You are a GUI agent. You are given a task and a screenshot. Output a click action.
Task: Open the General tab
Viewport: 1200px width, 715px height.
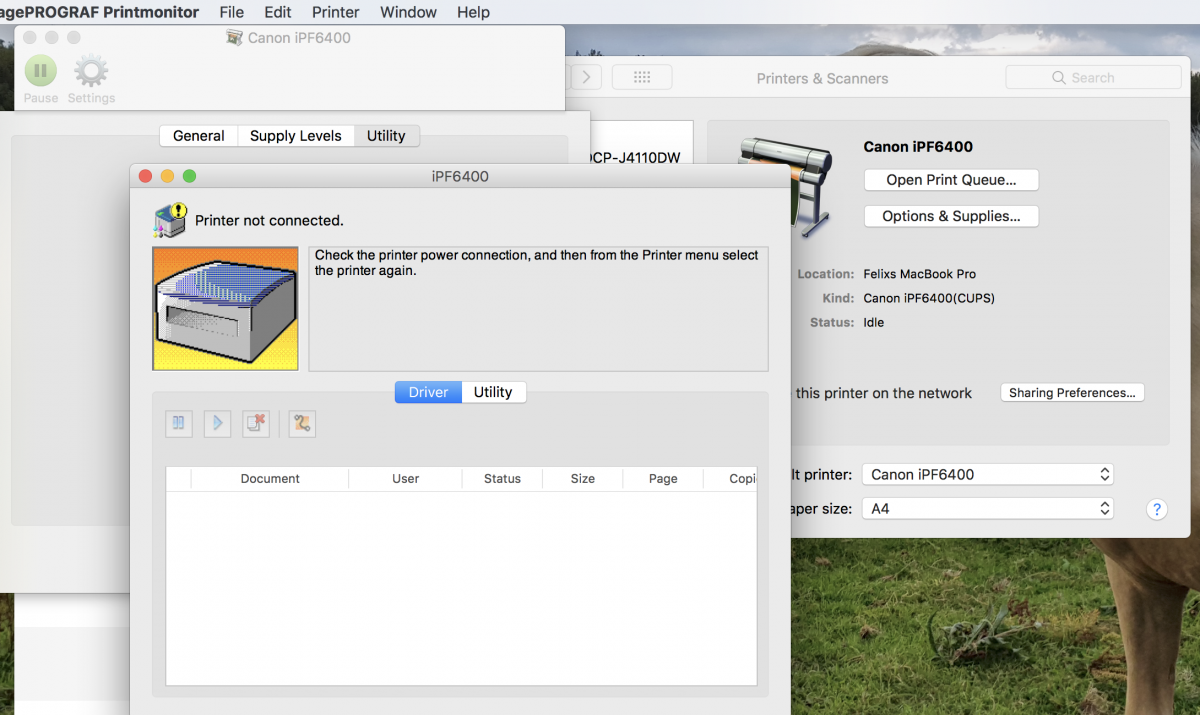198,136
